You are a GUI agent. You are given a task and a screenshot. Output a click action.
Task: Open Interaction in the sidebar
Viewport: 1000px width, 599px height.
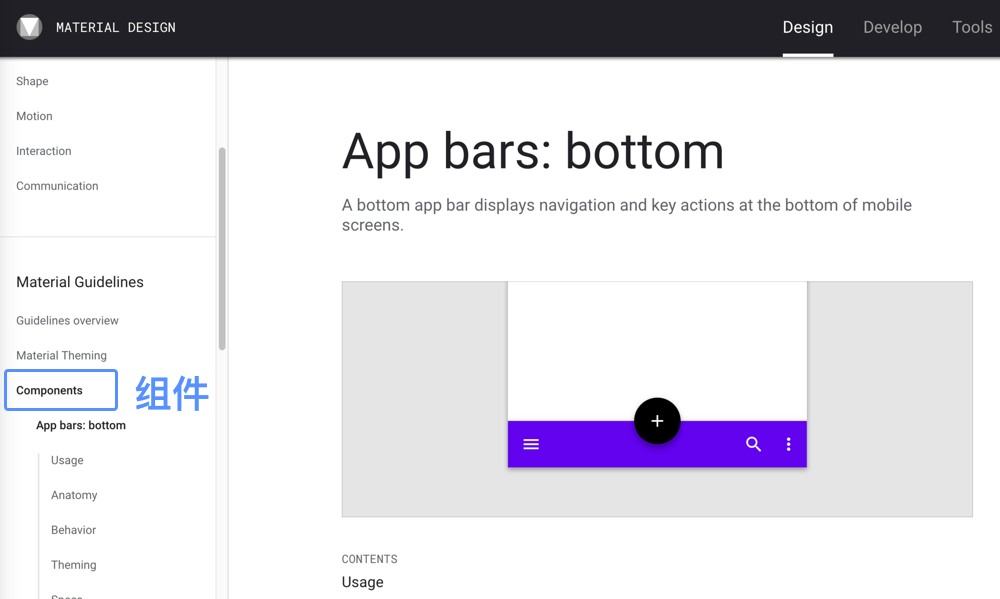(x=43, y=151)
